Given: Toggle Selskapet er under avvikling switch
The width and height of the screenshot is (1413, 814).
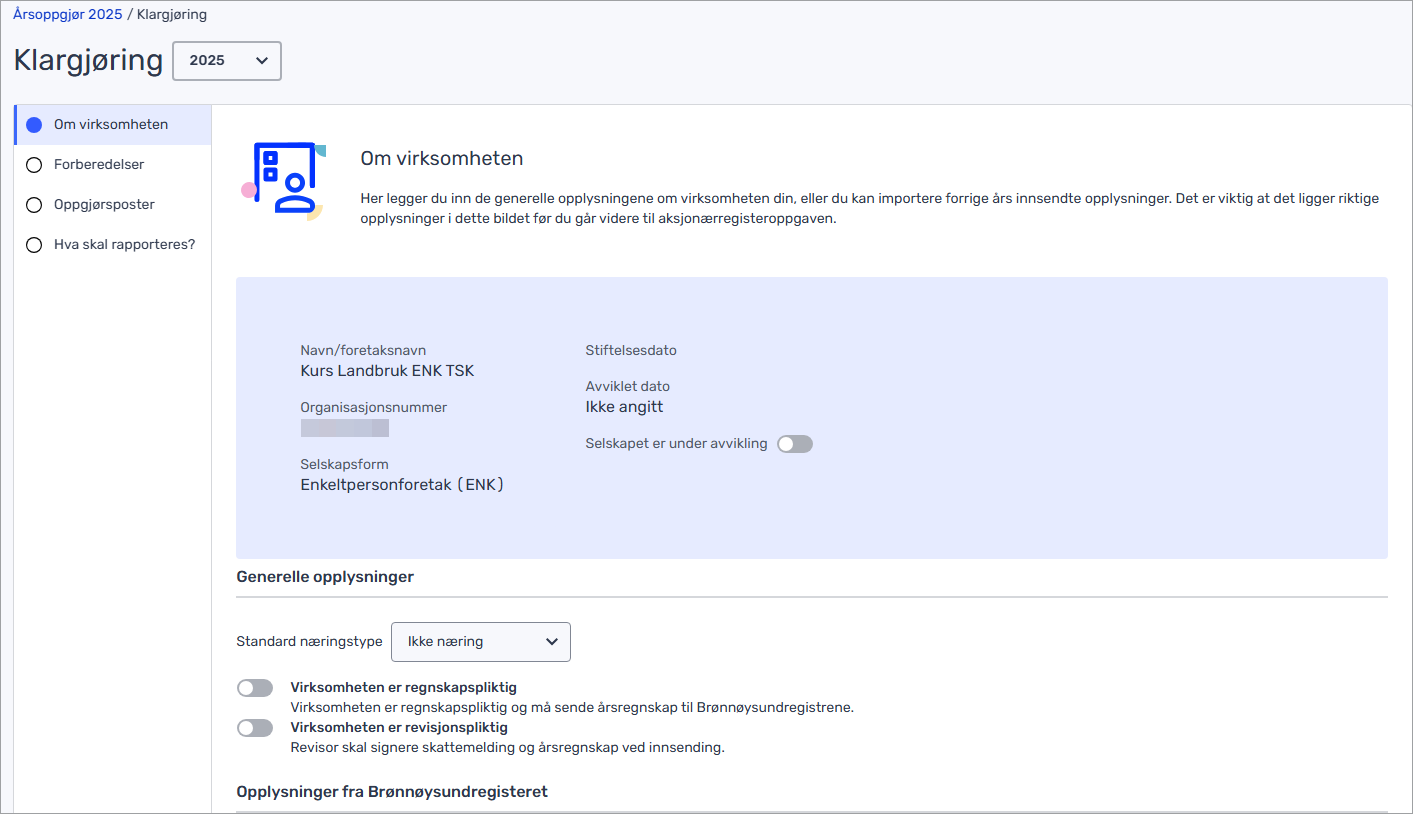Looking at the screenshot, I should (x=795, y=444).
